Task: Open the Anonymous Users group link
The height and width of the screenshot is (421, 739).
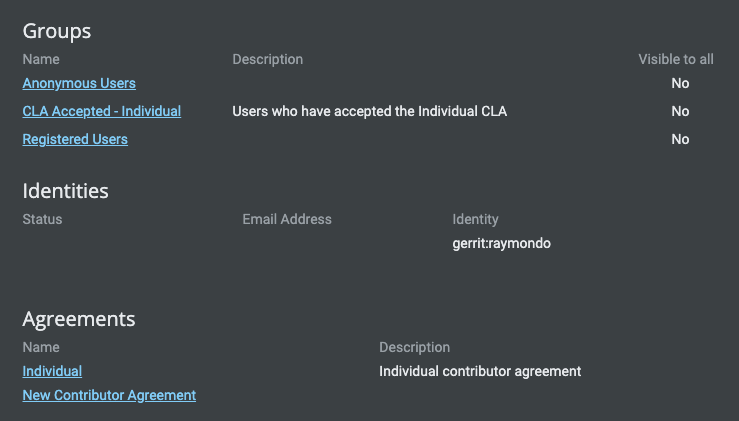Action: (79, 83)
